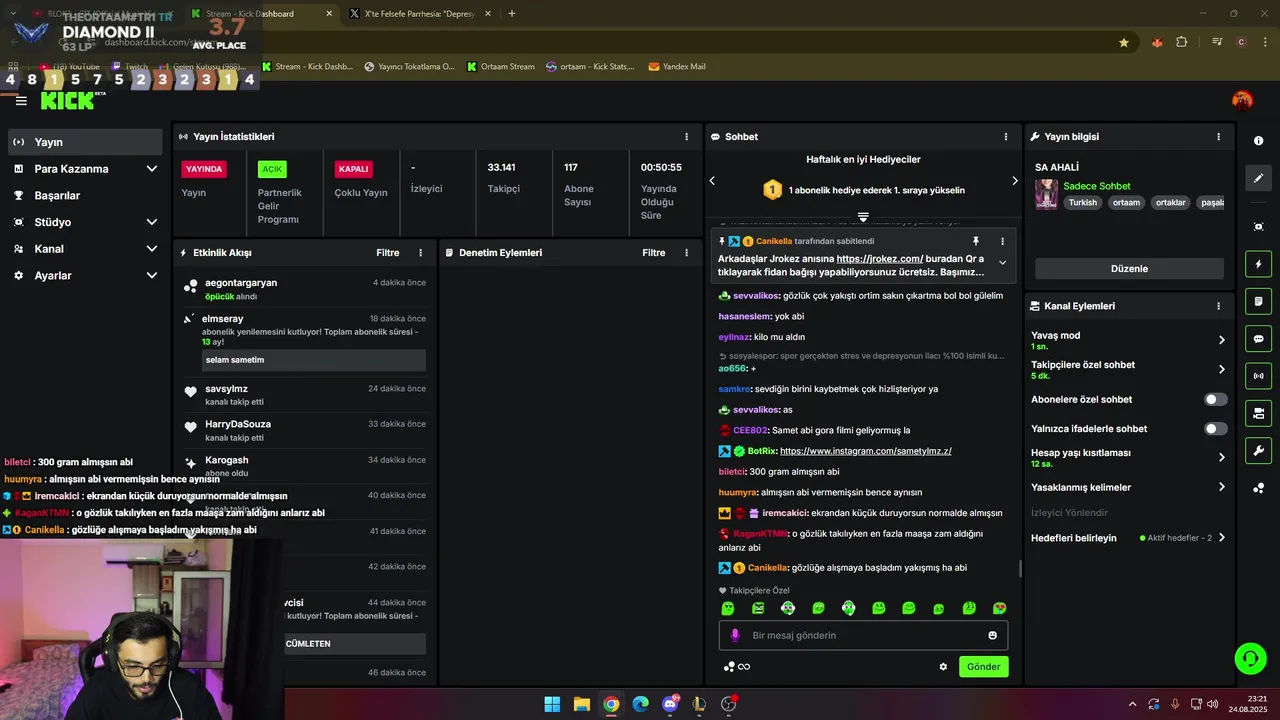1280x720 pixels.
Task: Open Yasaklanmış kelimeler chevron
Action: click(1221, 487)
